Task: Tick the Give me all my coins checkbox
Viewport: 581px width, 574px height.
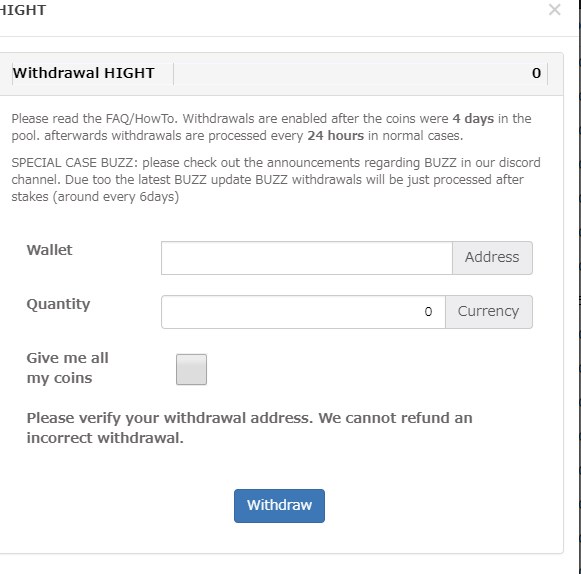Action: (191, 369)
